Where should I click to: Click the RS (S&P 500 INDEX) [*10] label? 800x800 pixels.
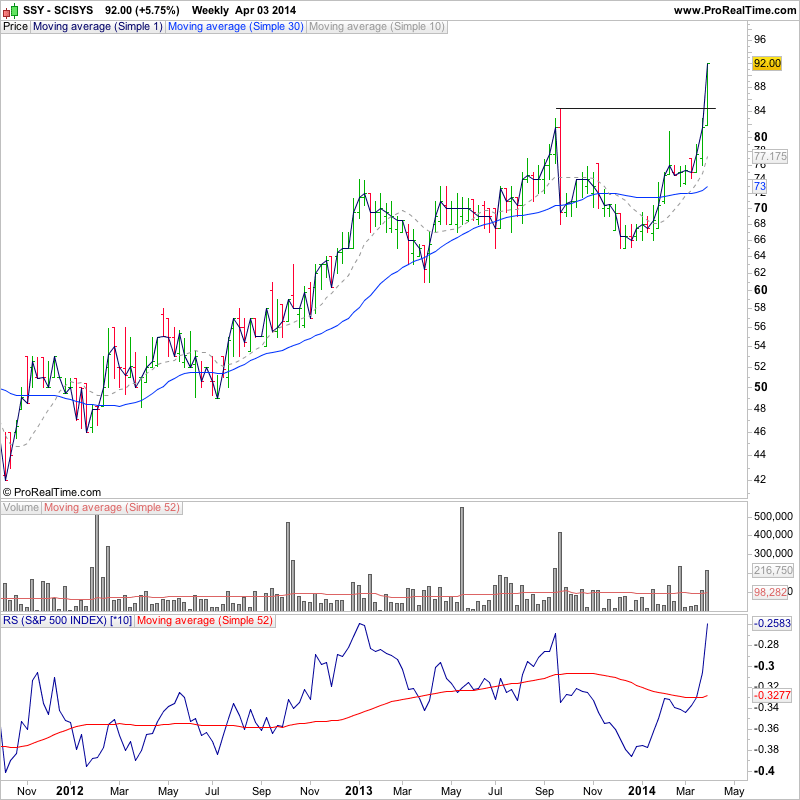point(67,621)
